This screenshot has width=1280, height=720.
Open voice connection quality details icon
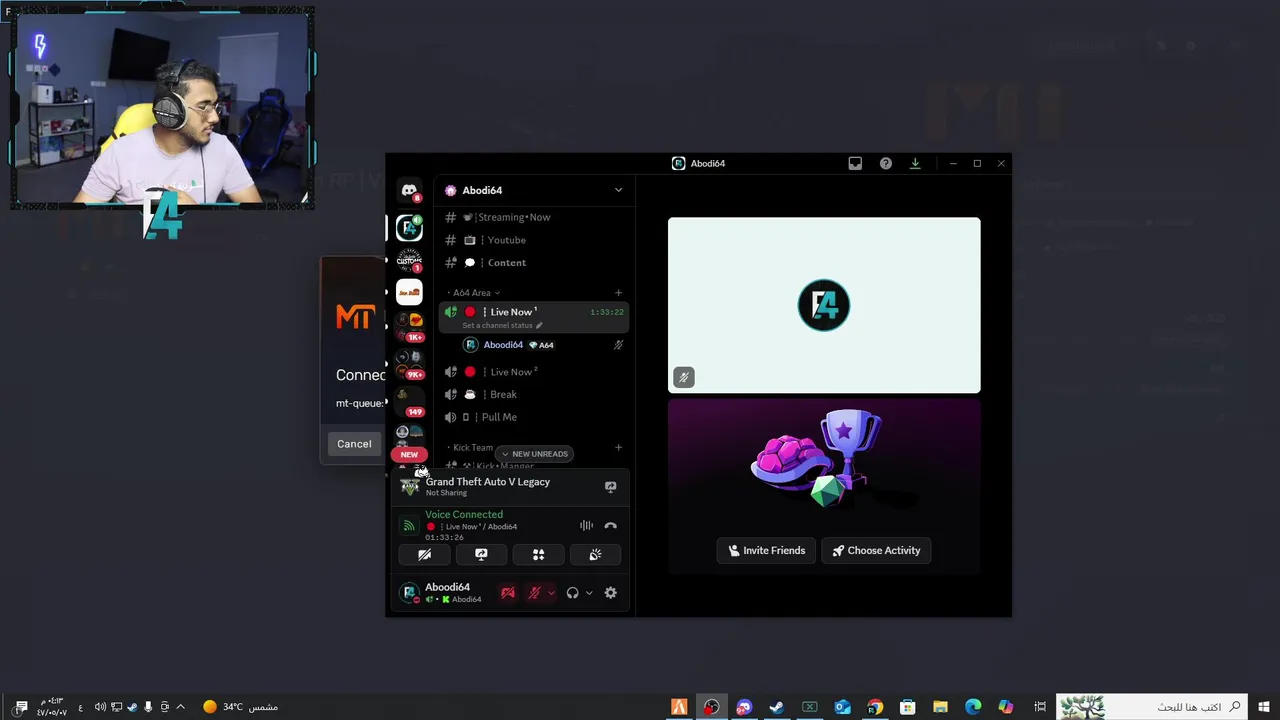coord(409,525)
